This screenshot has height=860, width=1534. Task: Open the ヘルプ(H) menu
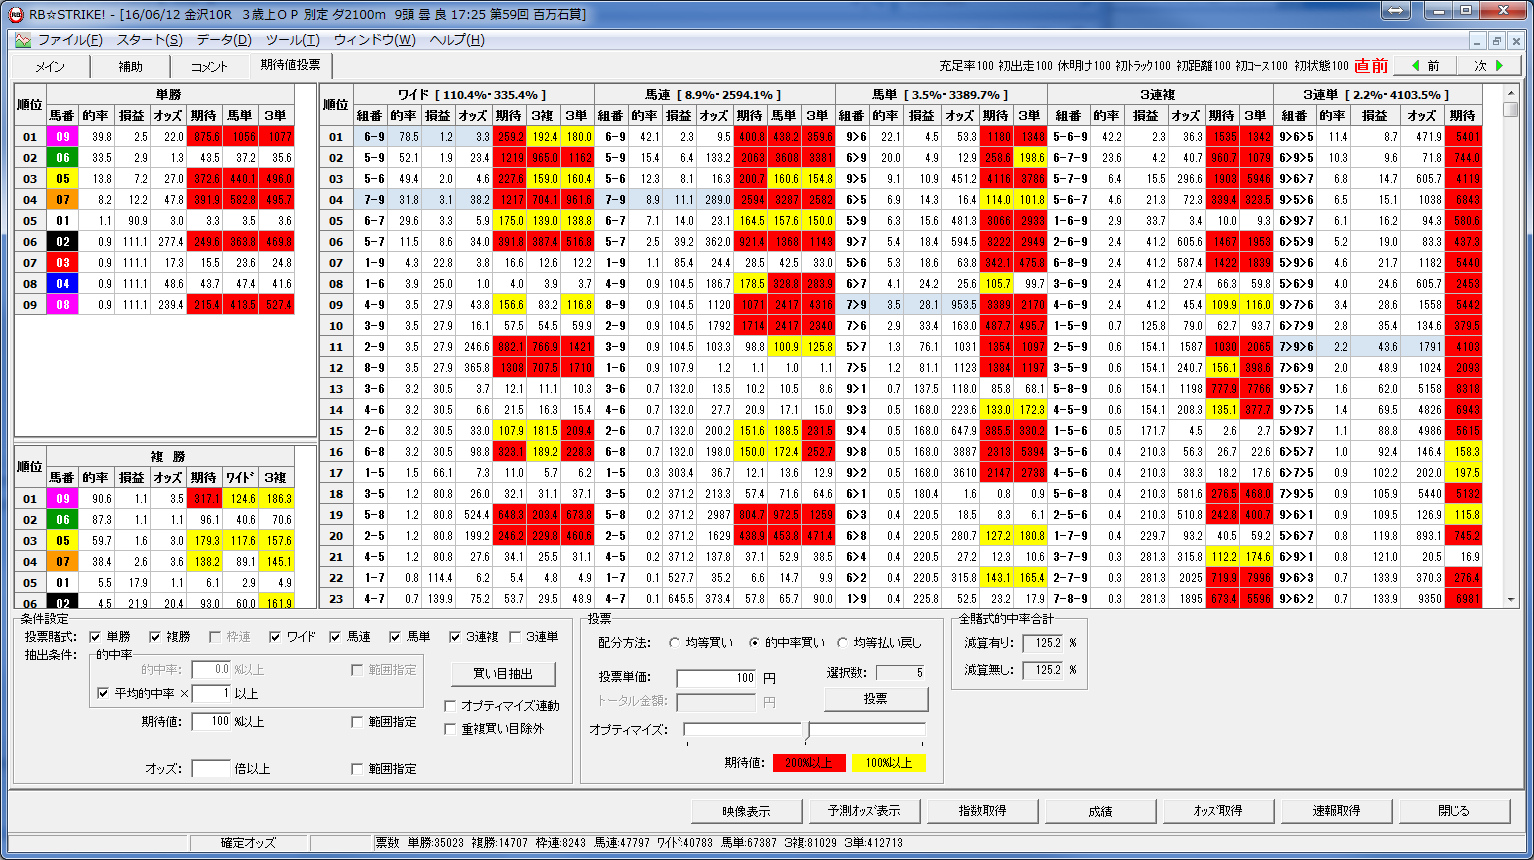[x=457, y=40]
